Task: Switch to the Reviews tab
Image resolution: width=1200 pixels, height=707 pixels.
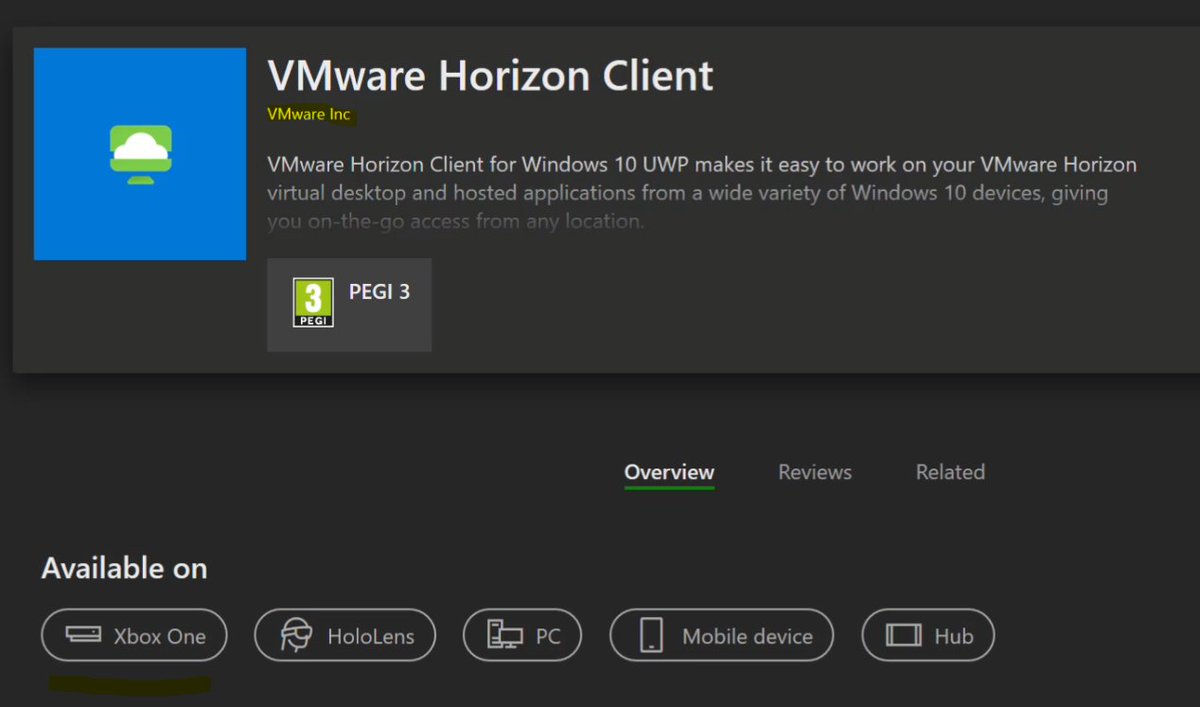Action: [815, 472]
